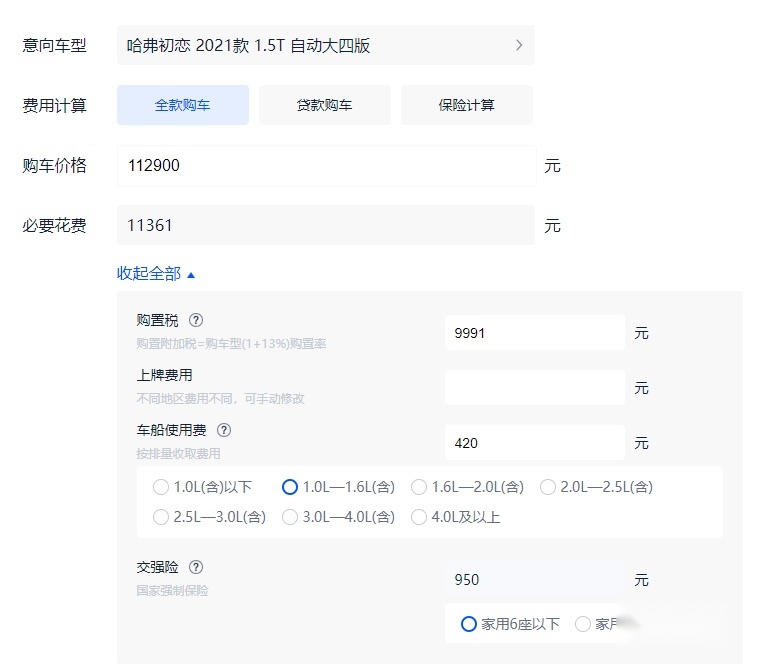Click the 购置附加税 formula hint text

coord(231,344)
